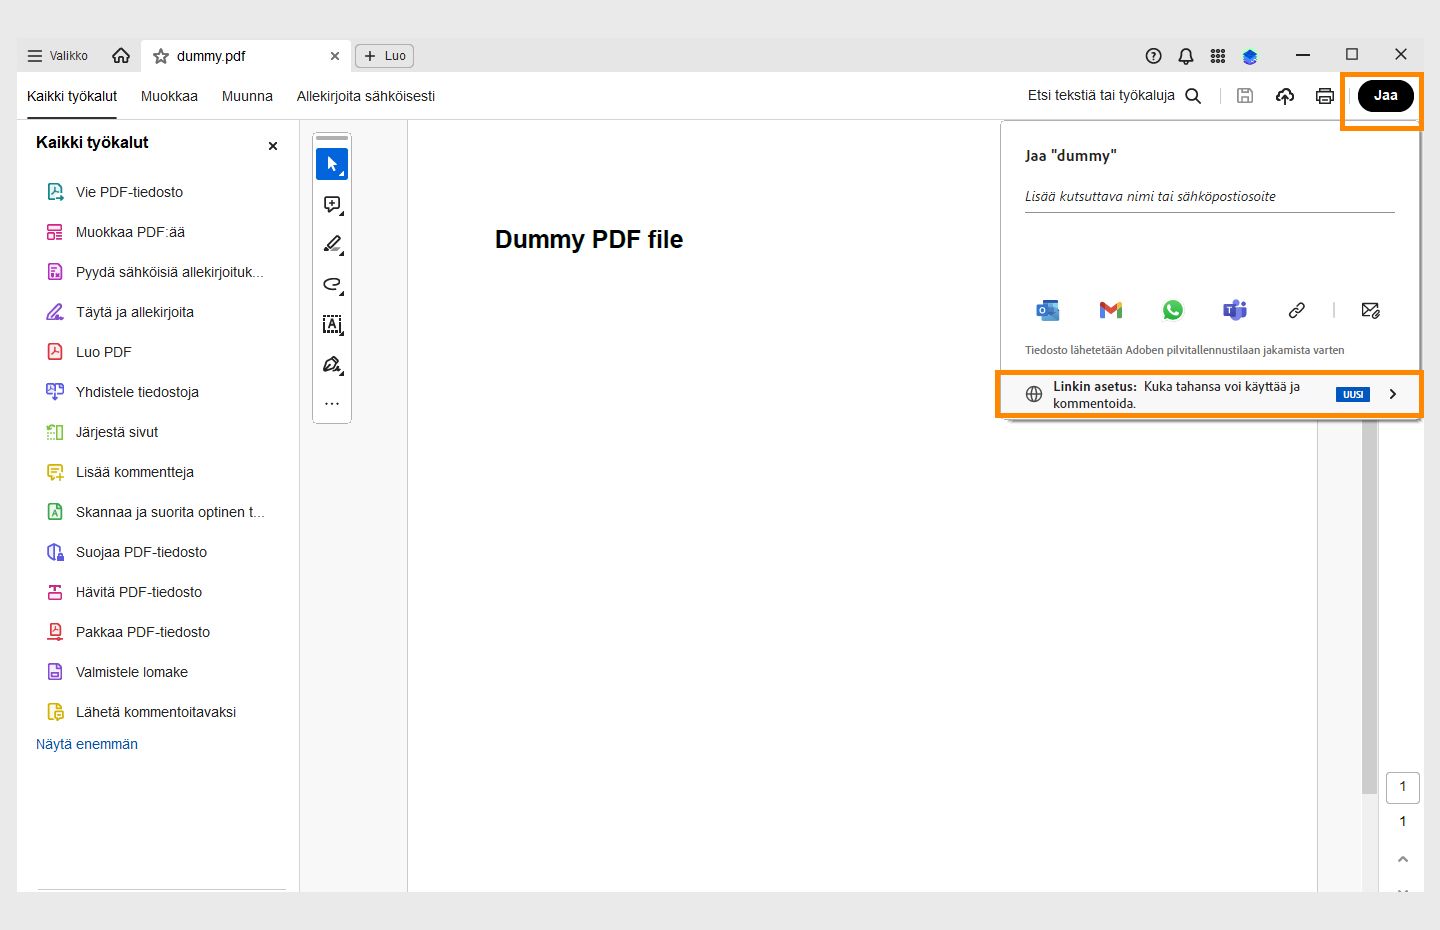Viewport: 1440px width, 930px height.
Task: Select the freehand draw loop tool
Action: [x=332, y=284]
